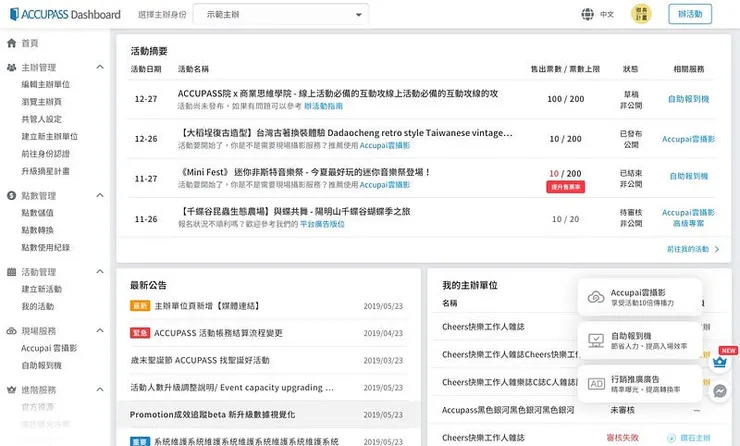Click the 辦活動 button
This screenshot has width=740, height=446.
tap(690, 14)
